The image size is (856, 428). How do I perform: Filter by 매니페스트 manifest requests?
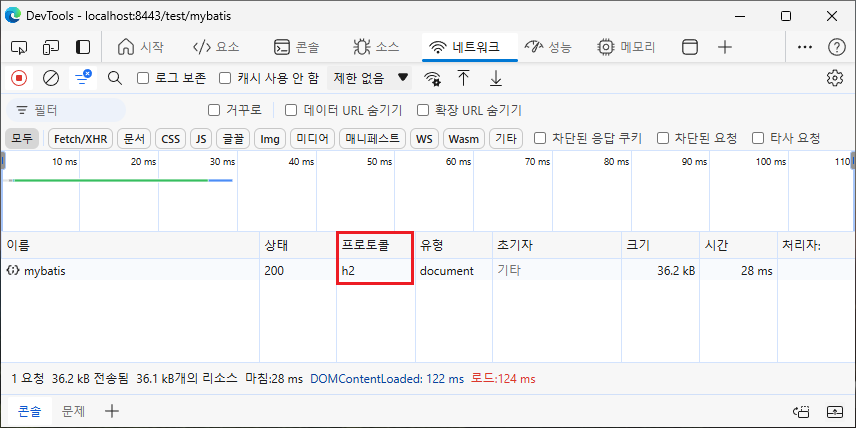coord(372,139)
